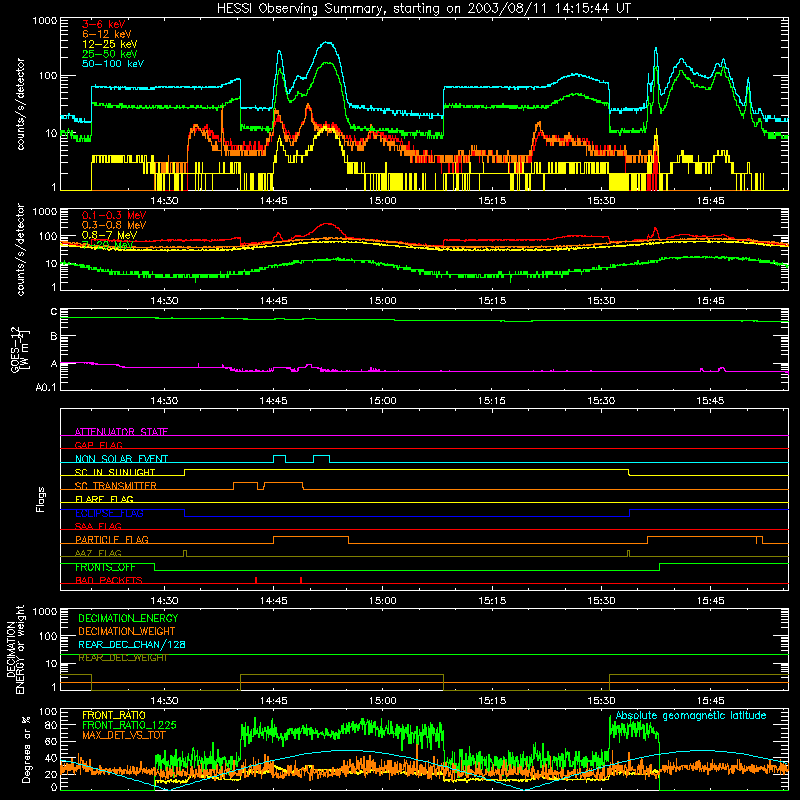Click the NON_SOLAR_EVENT flag label

coord(121,459)
